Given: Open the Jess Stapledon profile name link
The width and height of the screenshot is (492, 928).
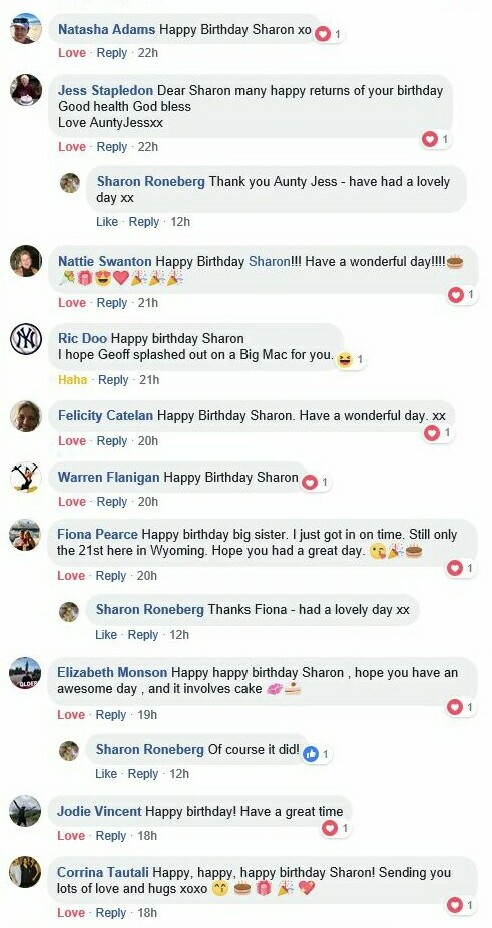Looking at the screenshot, I should pyautogui.click(x=105, y=91).
